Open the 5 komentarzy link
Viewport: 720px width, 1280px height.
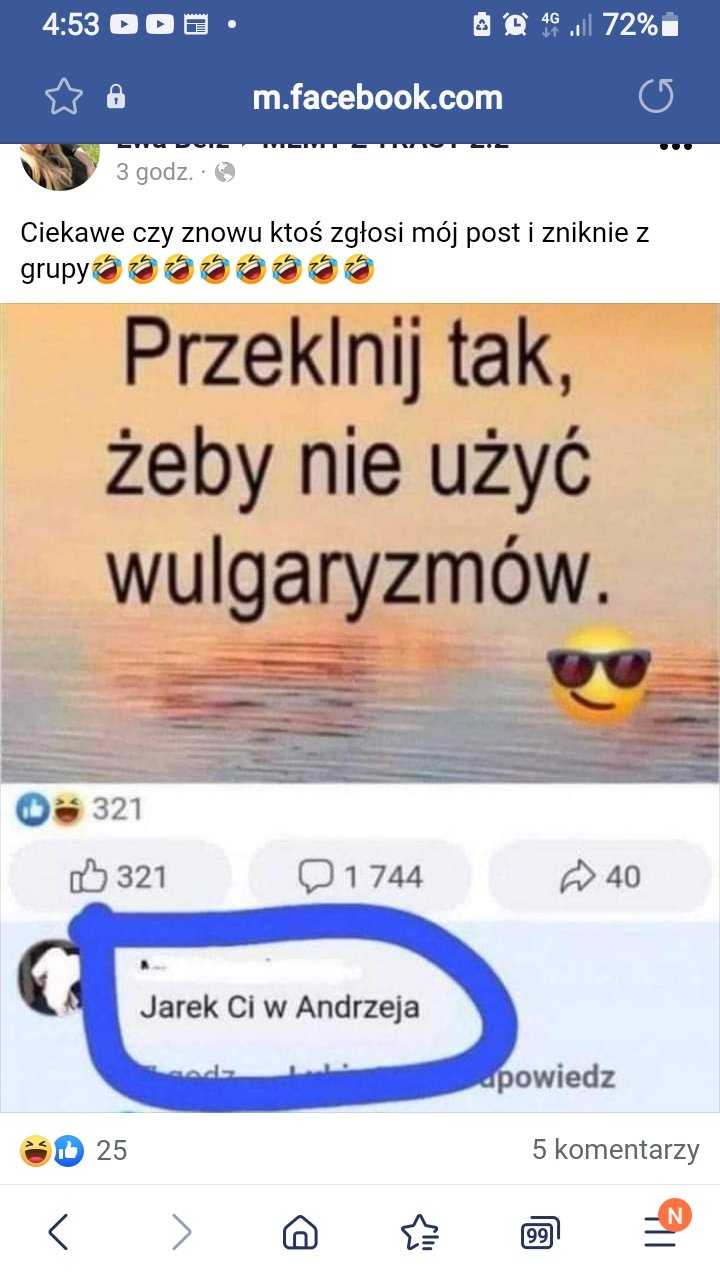[x=615, y=1150]
